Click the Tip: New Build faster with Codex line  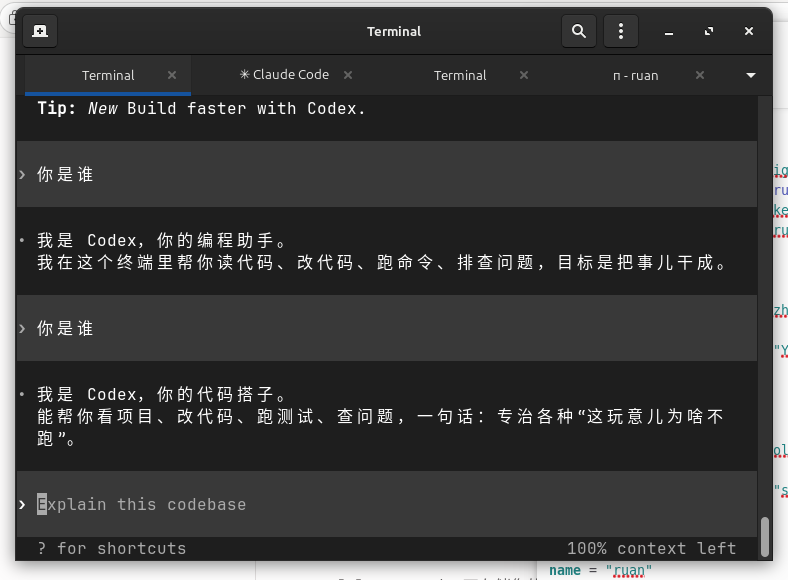[201, 108]
